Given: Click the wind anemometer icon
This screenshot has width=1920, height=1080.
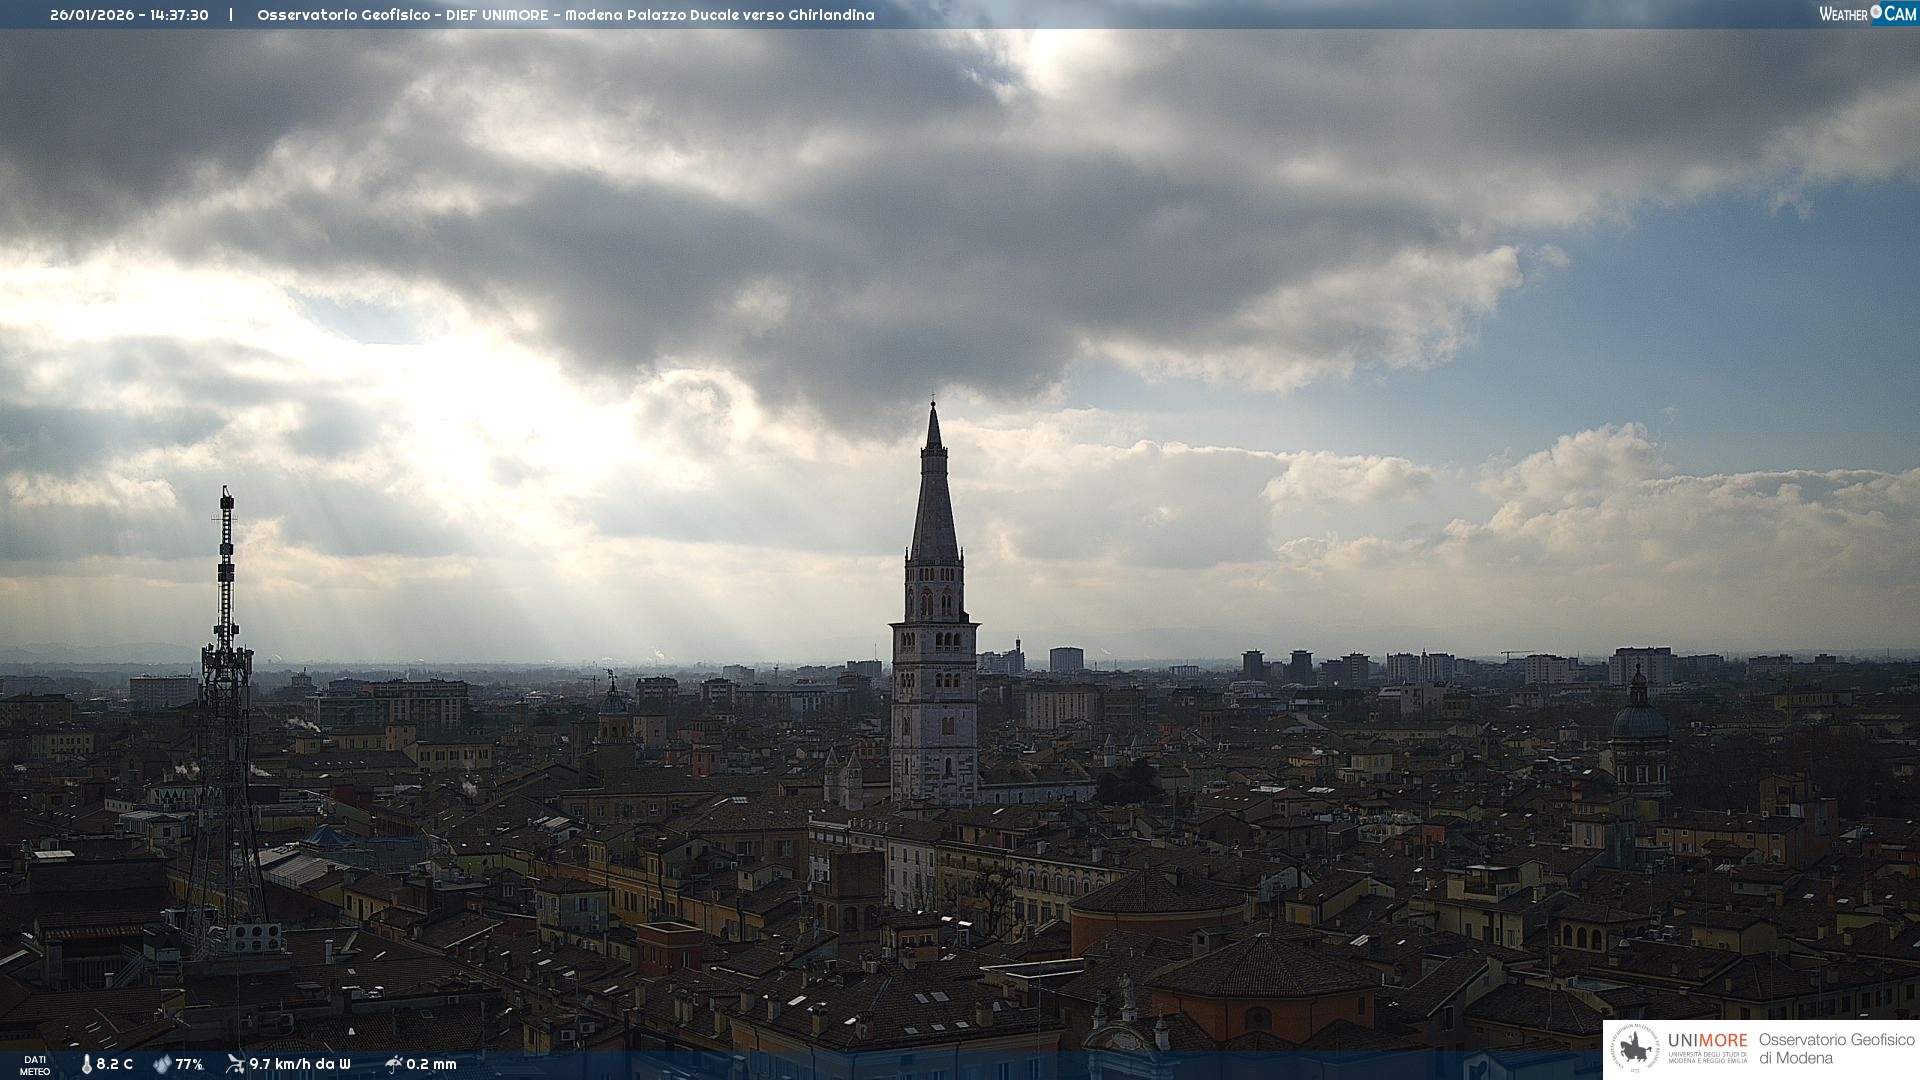Looking at the screenshot, I should tap(235, 1064).
